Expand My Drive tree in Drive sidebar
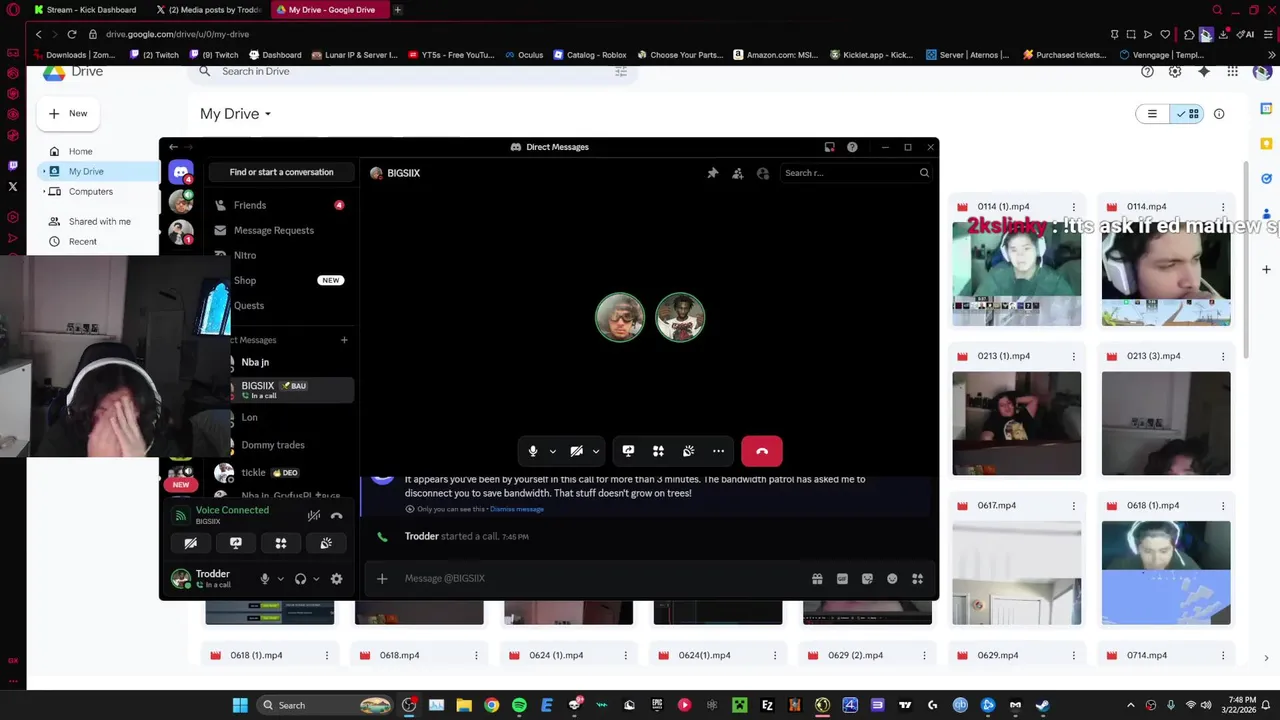 coord(43,172)
